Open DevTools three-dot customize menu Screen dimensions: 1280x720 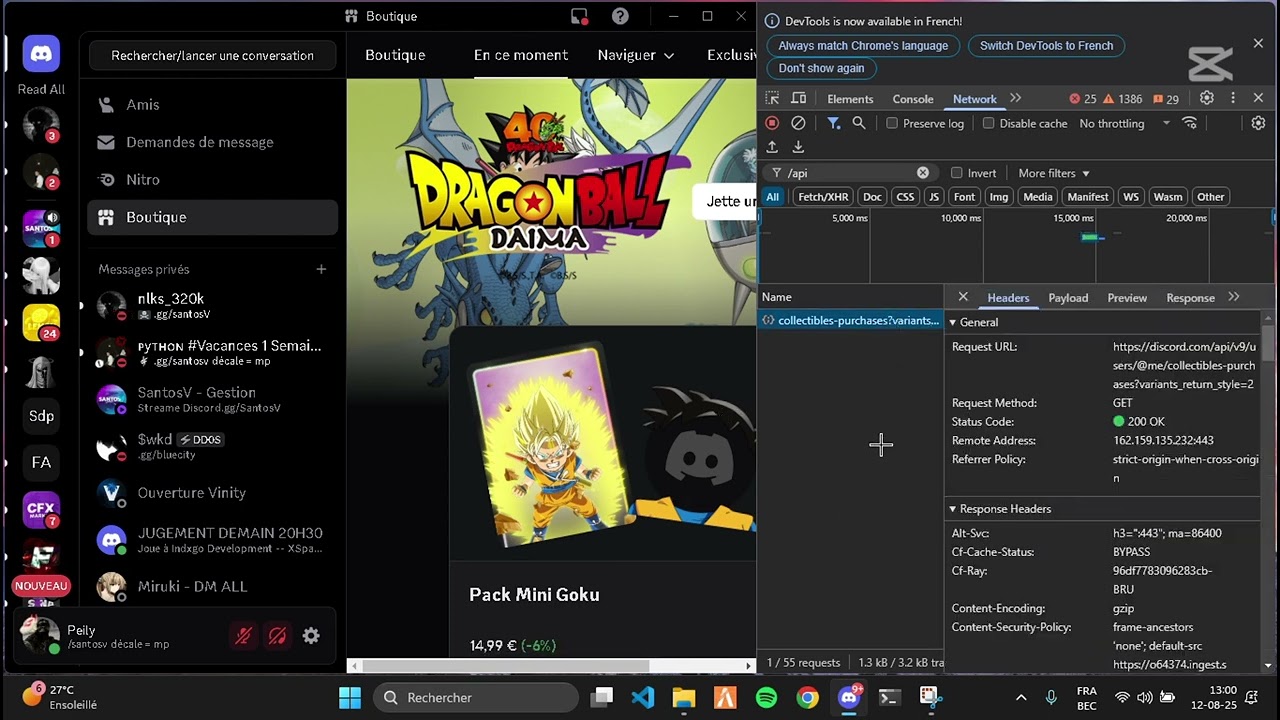pyautogui.click(x=1233, y=98)
